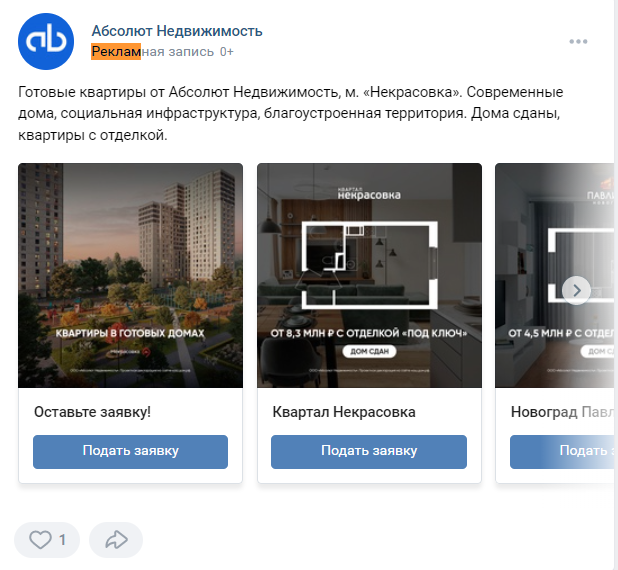
Task: Open the Некрасовка floor plan image
Action: coord(369,276)
